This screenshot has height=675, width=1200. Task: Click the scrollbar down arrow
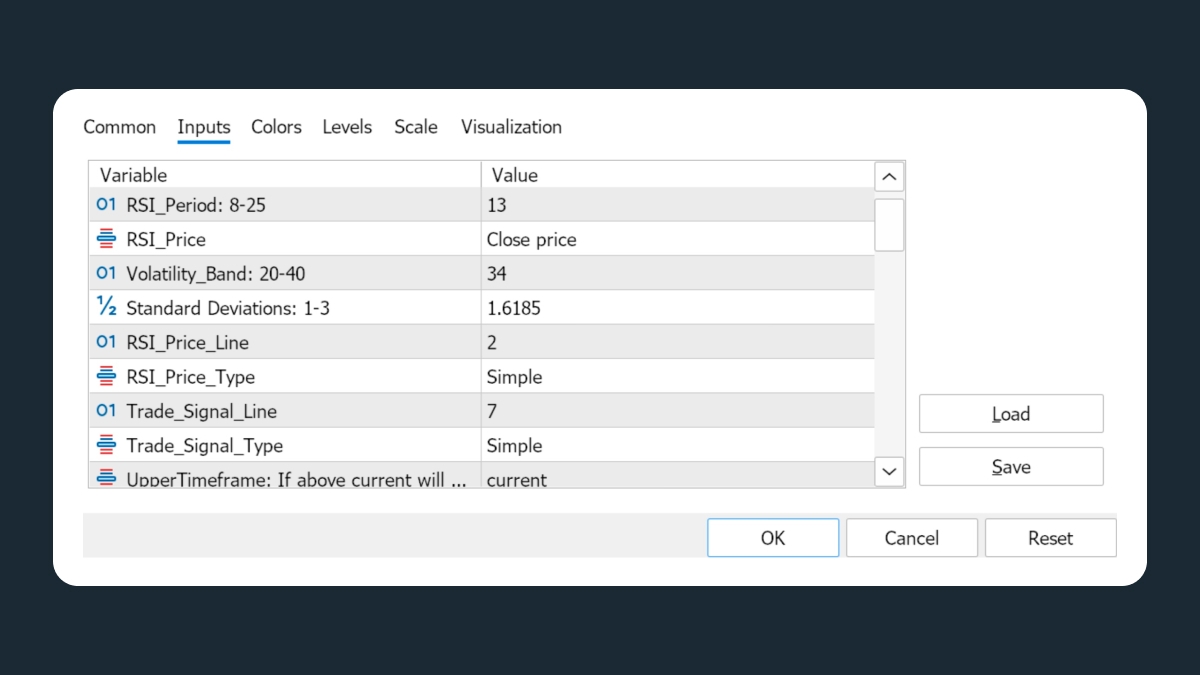(x=889, y=470)
